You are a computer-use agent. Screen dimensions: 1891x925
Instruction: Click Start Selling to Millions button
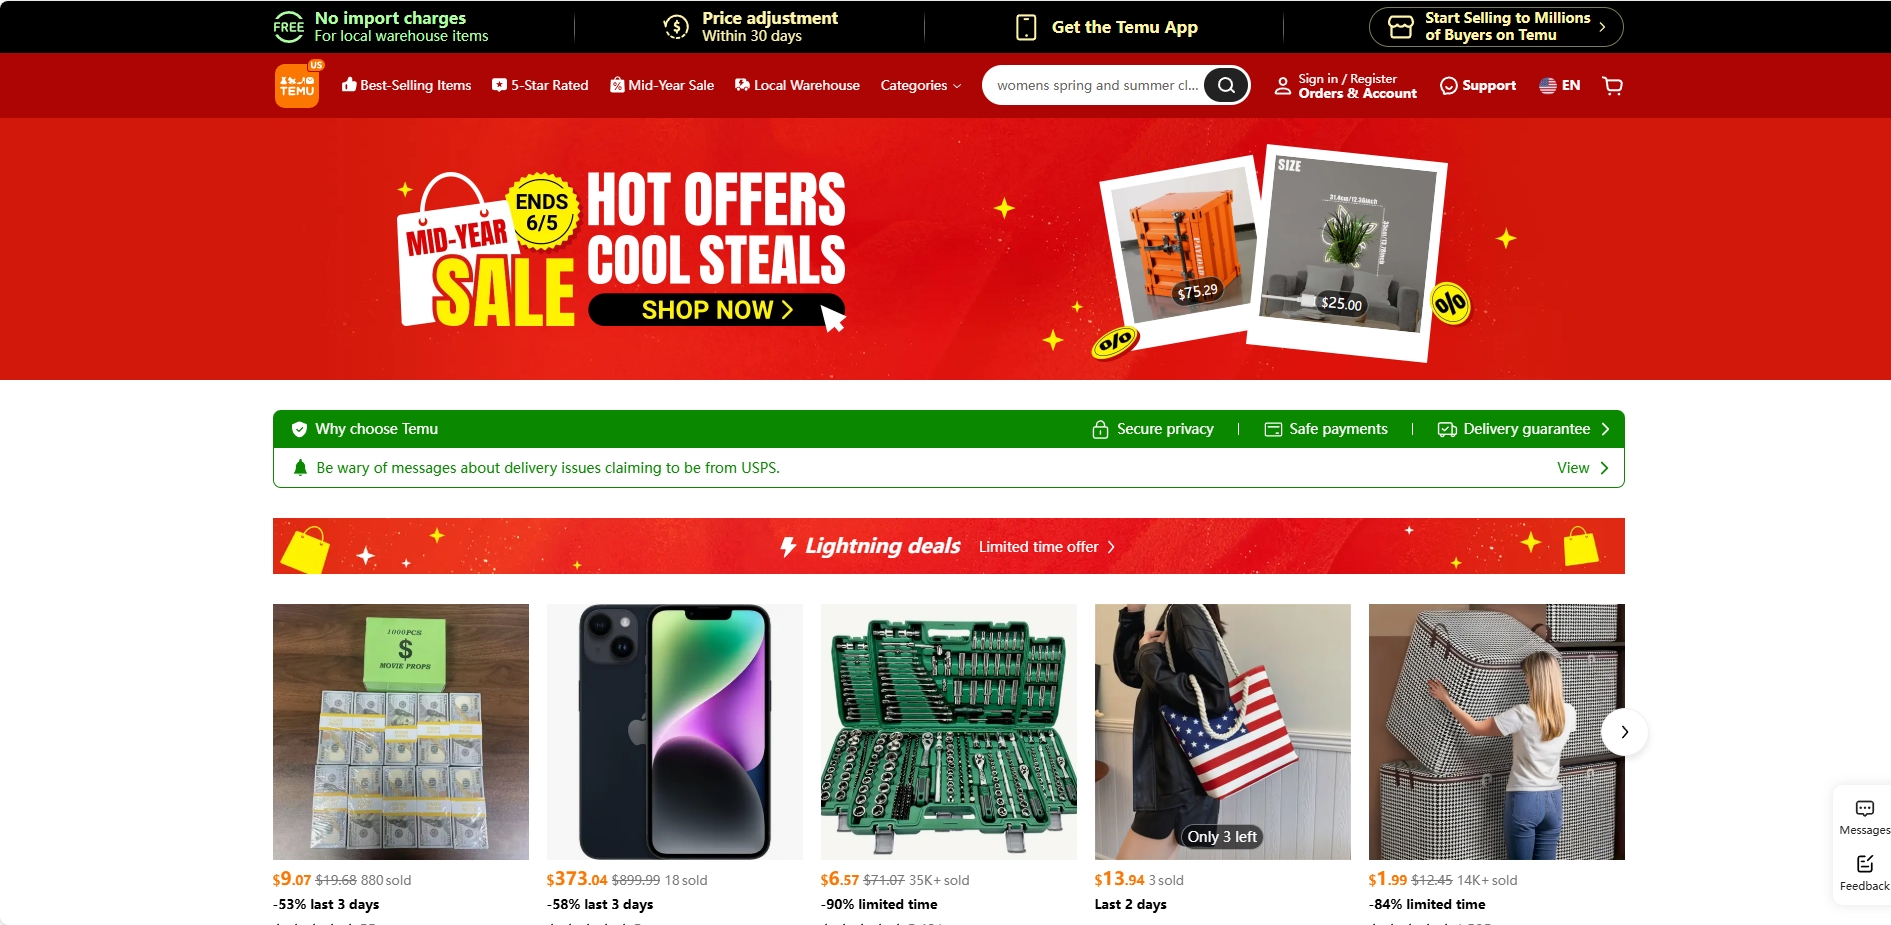pyautogui.click(x=1496, y=27)
